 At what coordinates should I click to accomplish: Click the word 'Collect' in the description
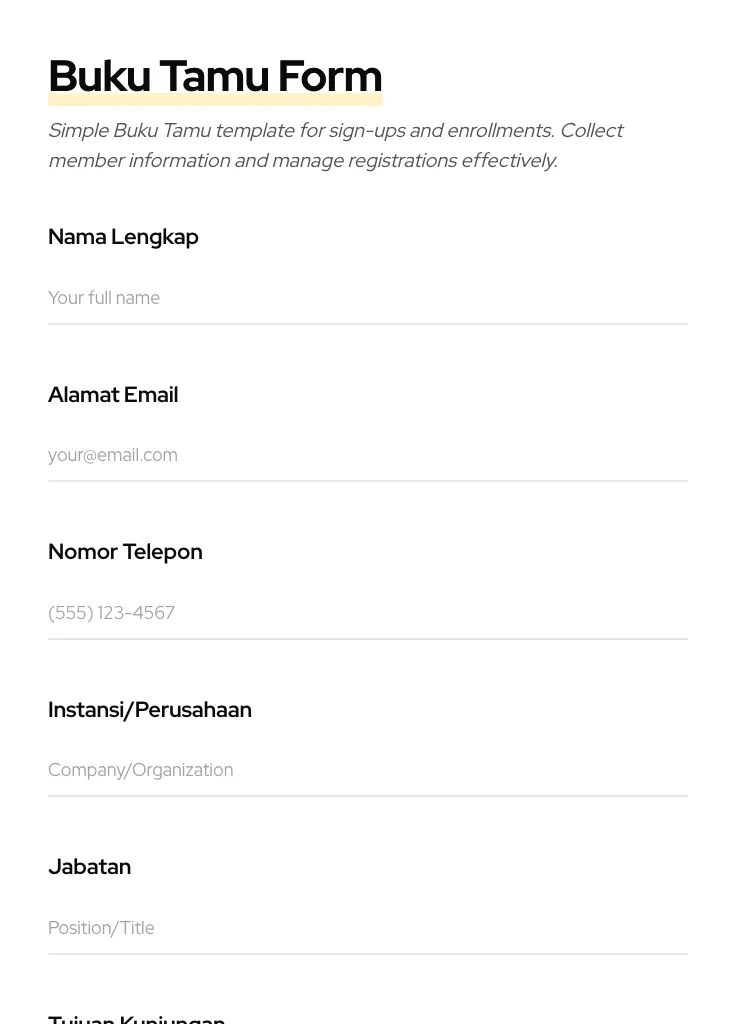[591, 131]
